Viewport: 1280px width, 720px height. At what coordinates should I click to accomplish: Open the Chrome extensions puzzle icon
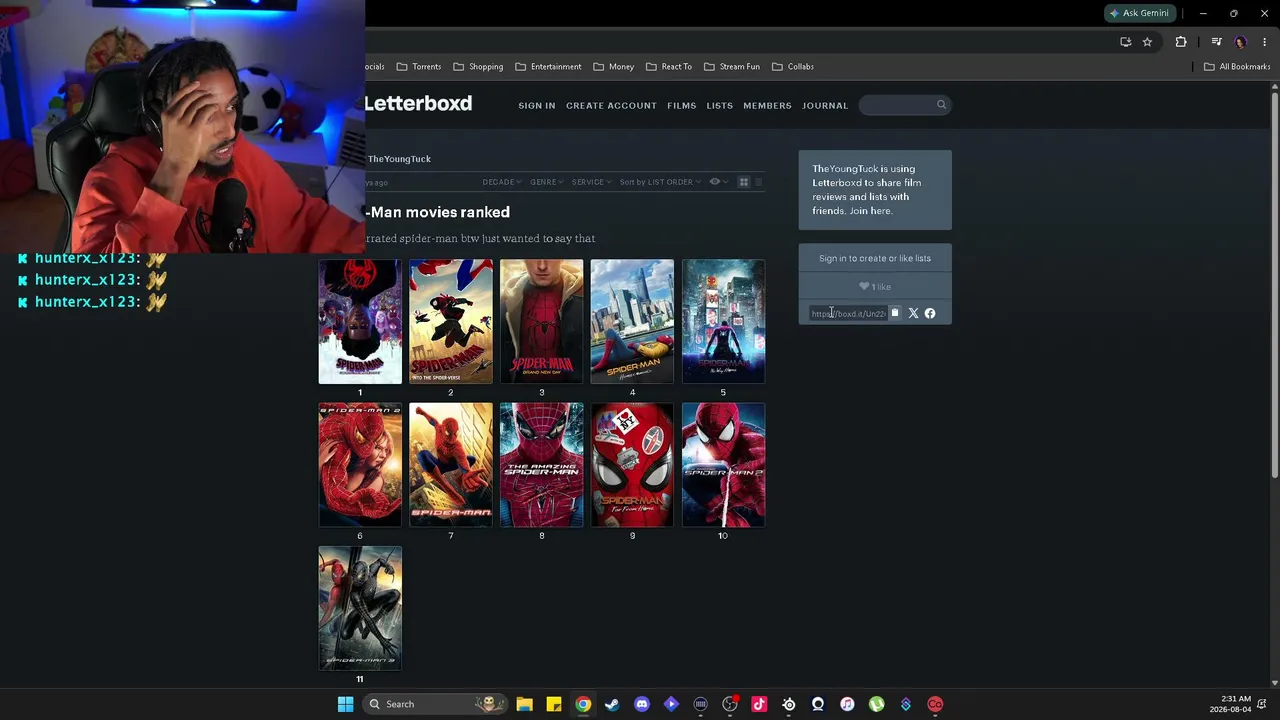click(x=1181, y=42)
